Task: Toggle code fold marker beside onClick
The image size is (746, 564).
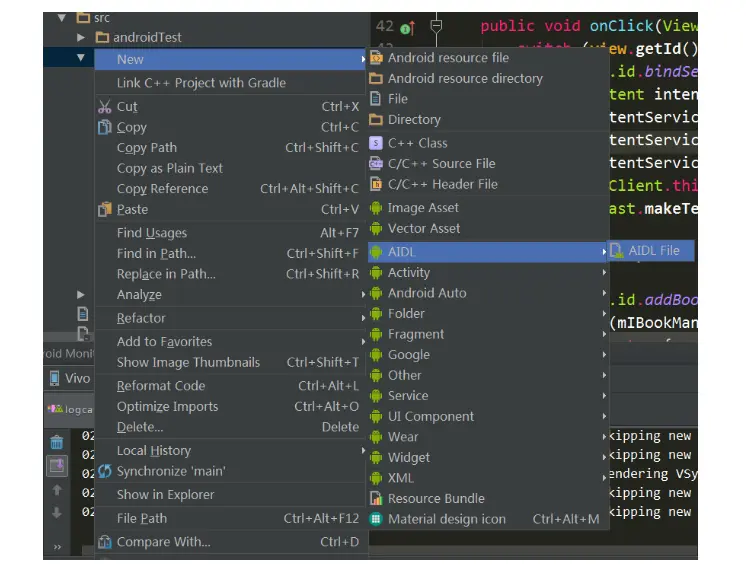Action: (x=436, y=26)
